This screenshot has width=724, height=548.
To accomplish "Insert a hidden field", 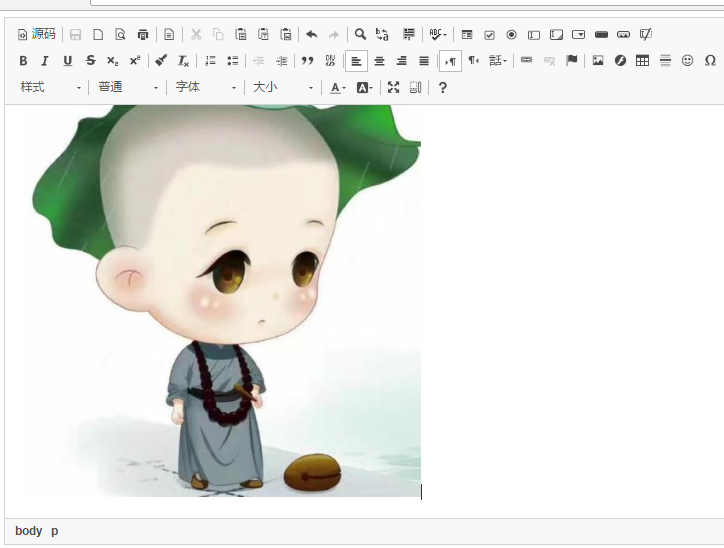I will coord(646,35).
